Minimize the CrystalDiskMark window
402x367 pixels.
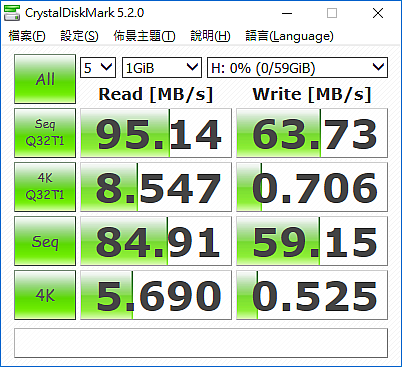click(287, 13)
